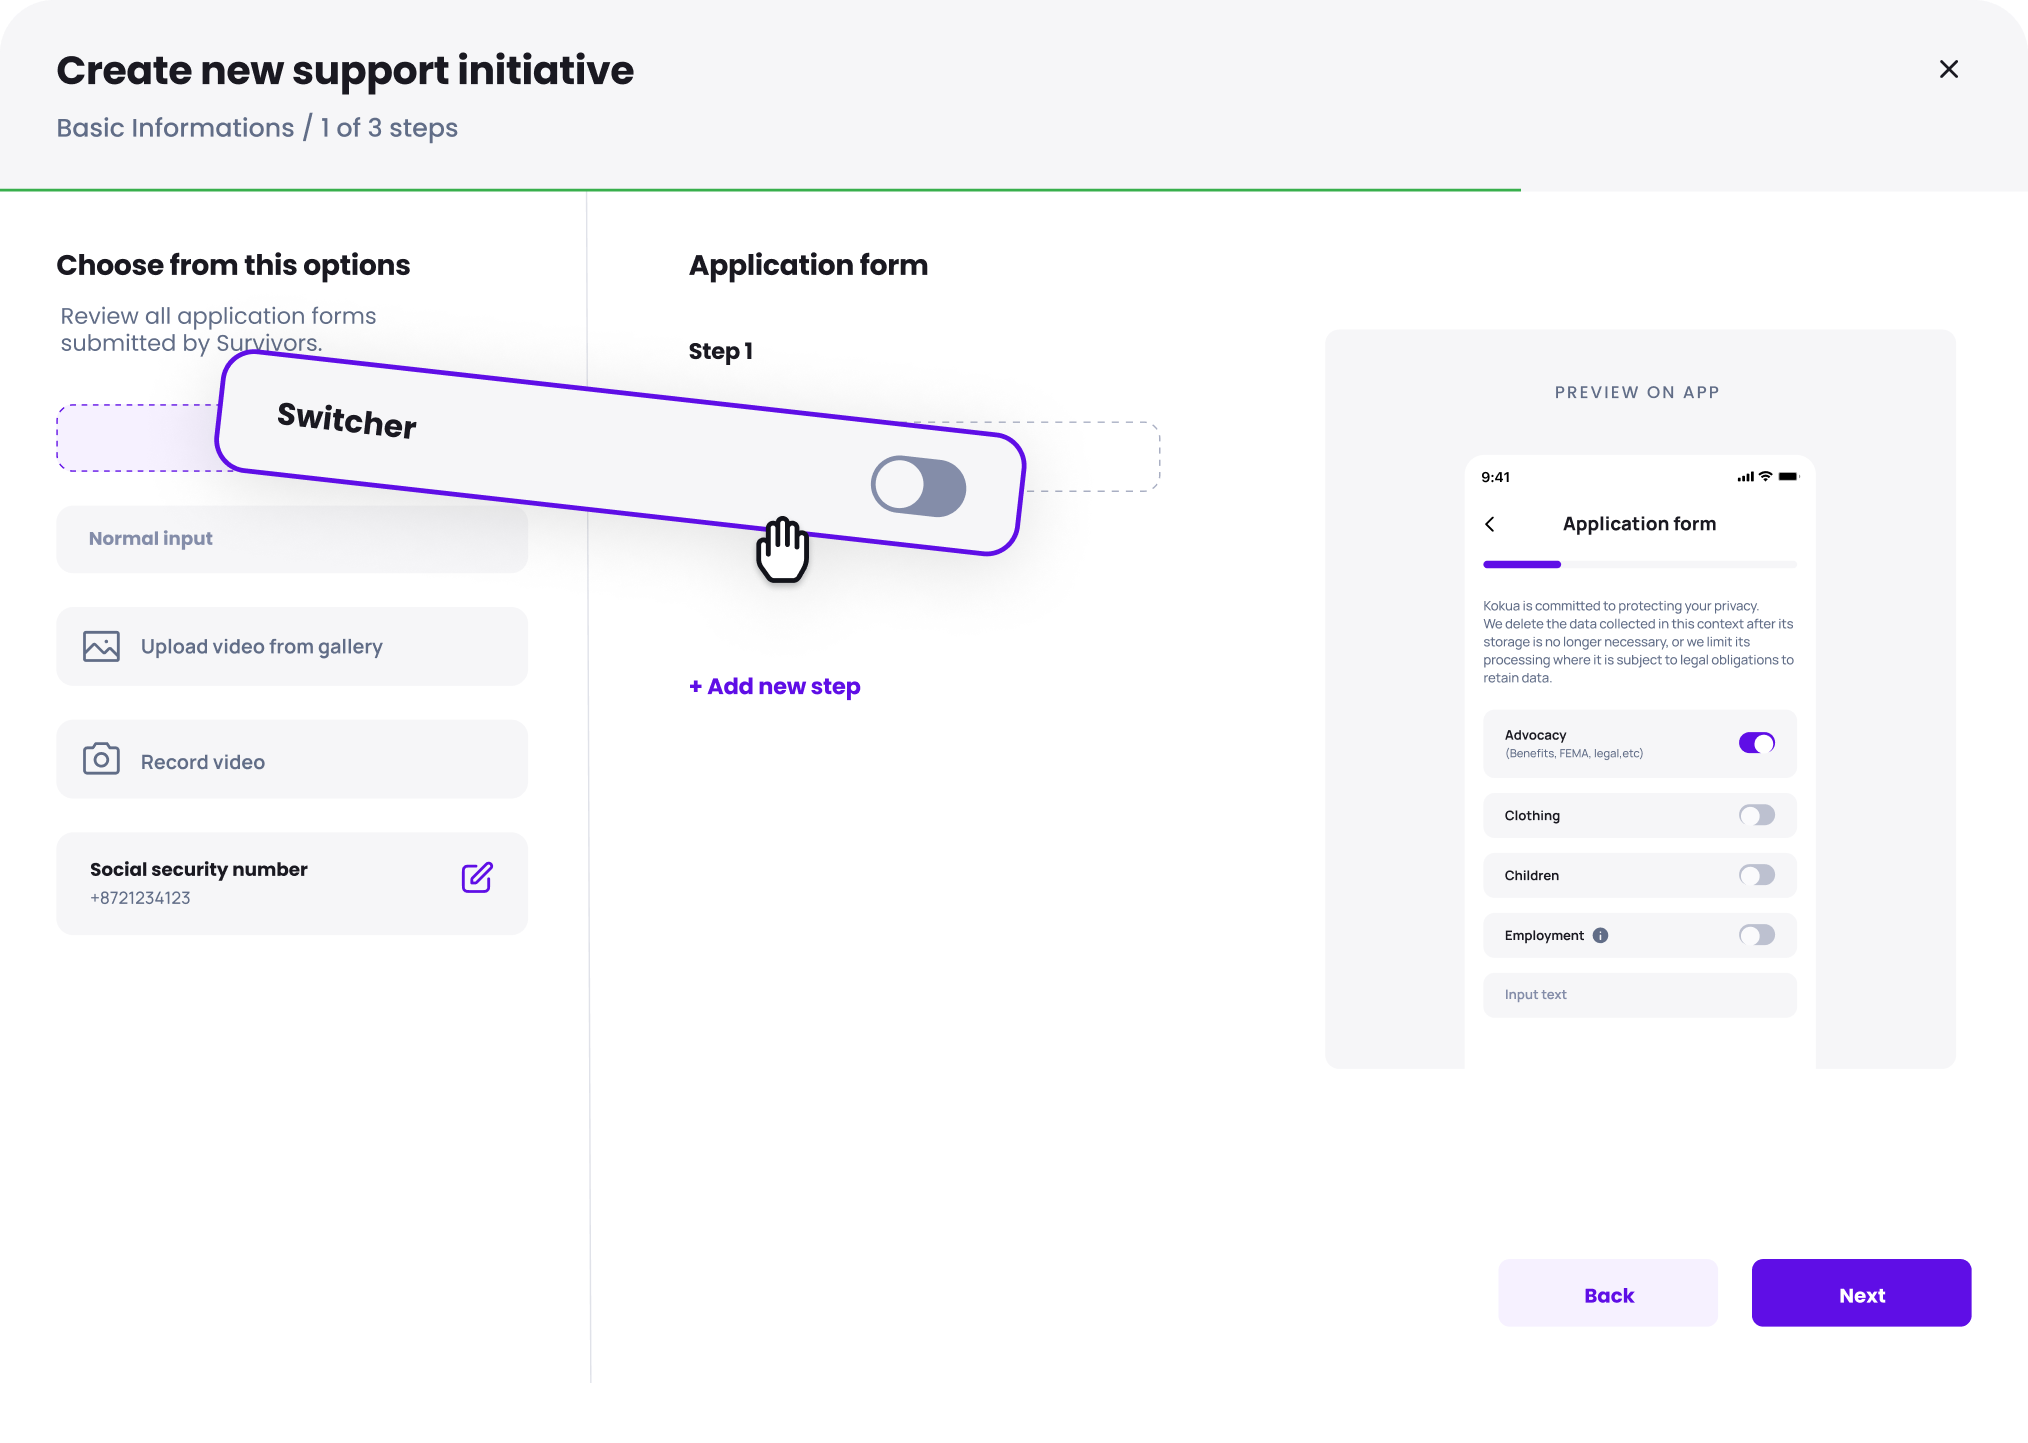
Task: Toggle the Switcher switch
Action: [918, 487]
